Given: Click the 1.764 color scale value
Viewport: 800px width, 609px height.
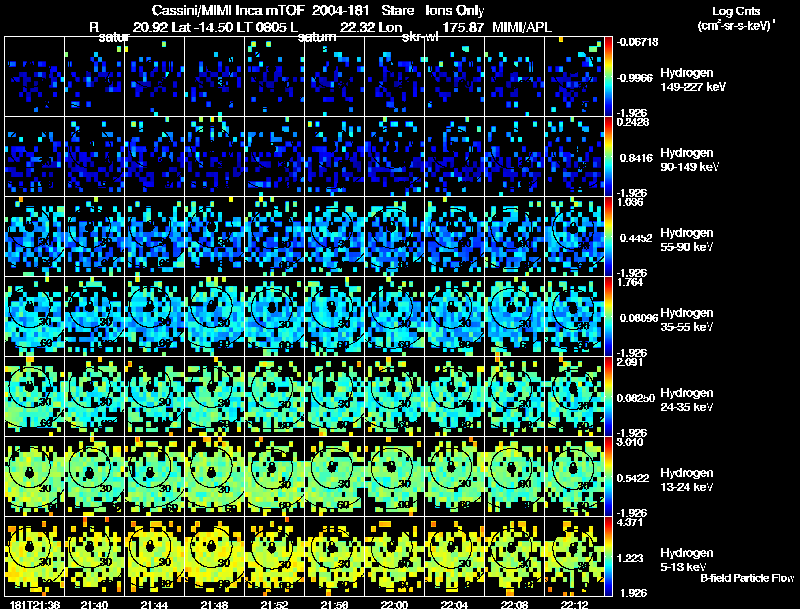Looking at the screenshot, I should 630,282.
